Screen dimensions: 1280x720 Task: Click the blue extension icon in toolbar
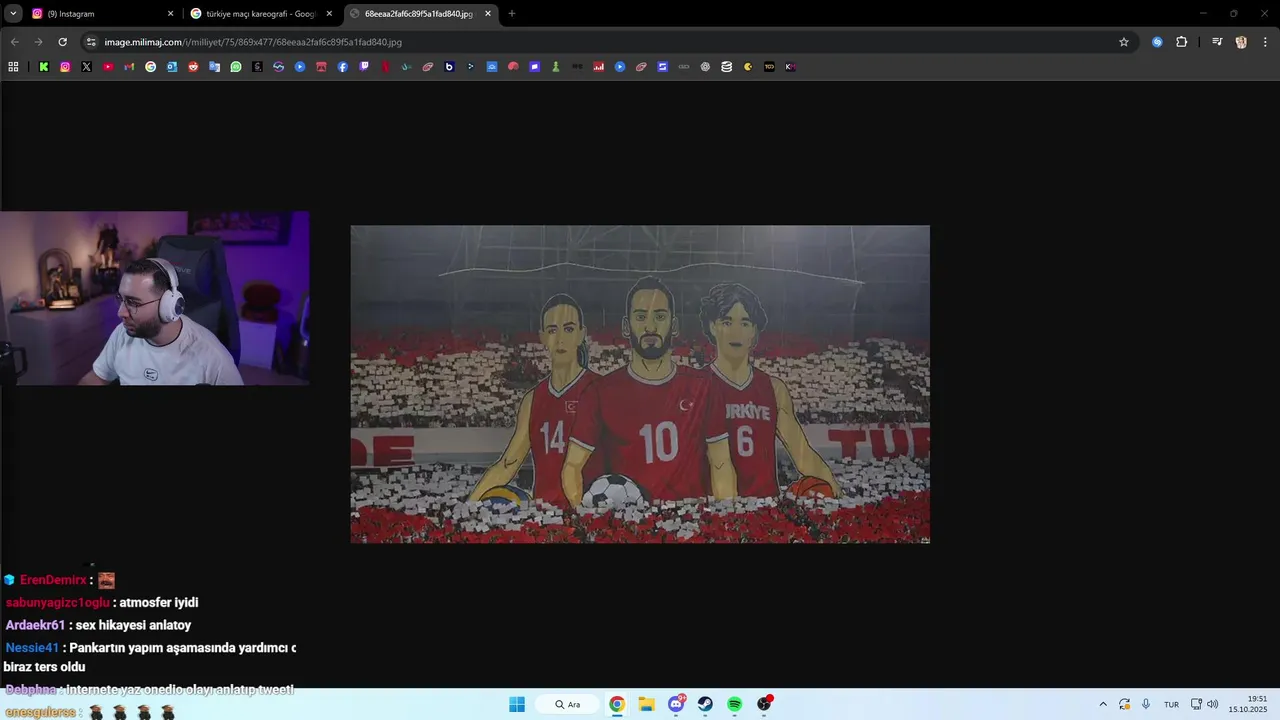pos(1157,42)
